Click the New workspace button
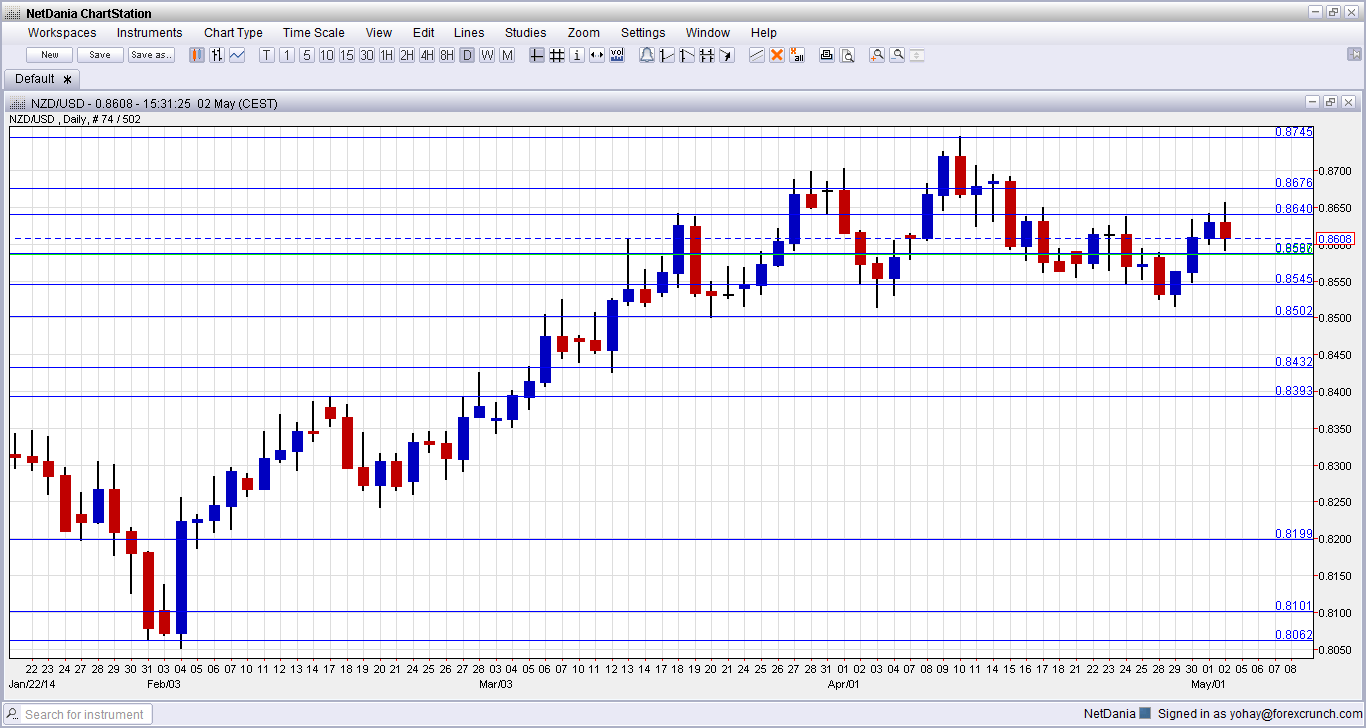Image resolution: width=1366 pixels, height=728 pixels. point(50,55)
